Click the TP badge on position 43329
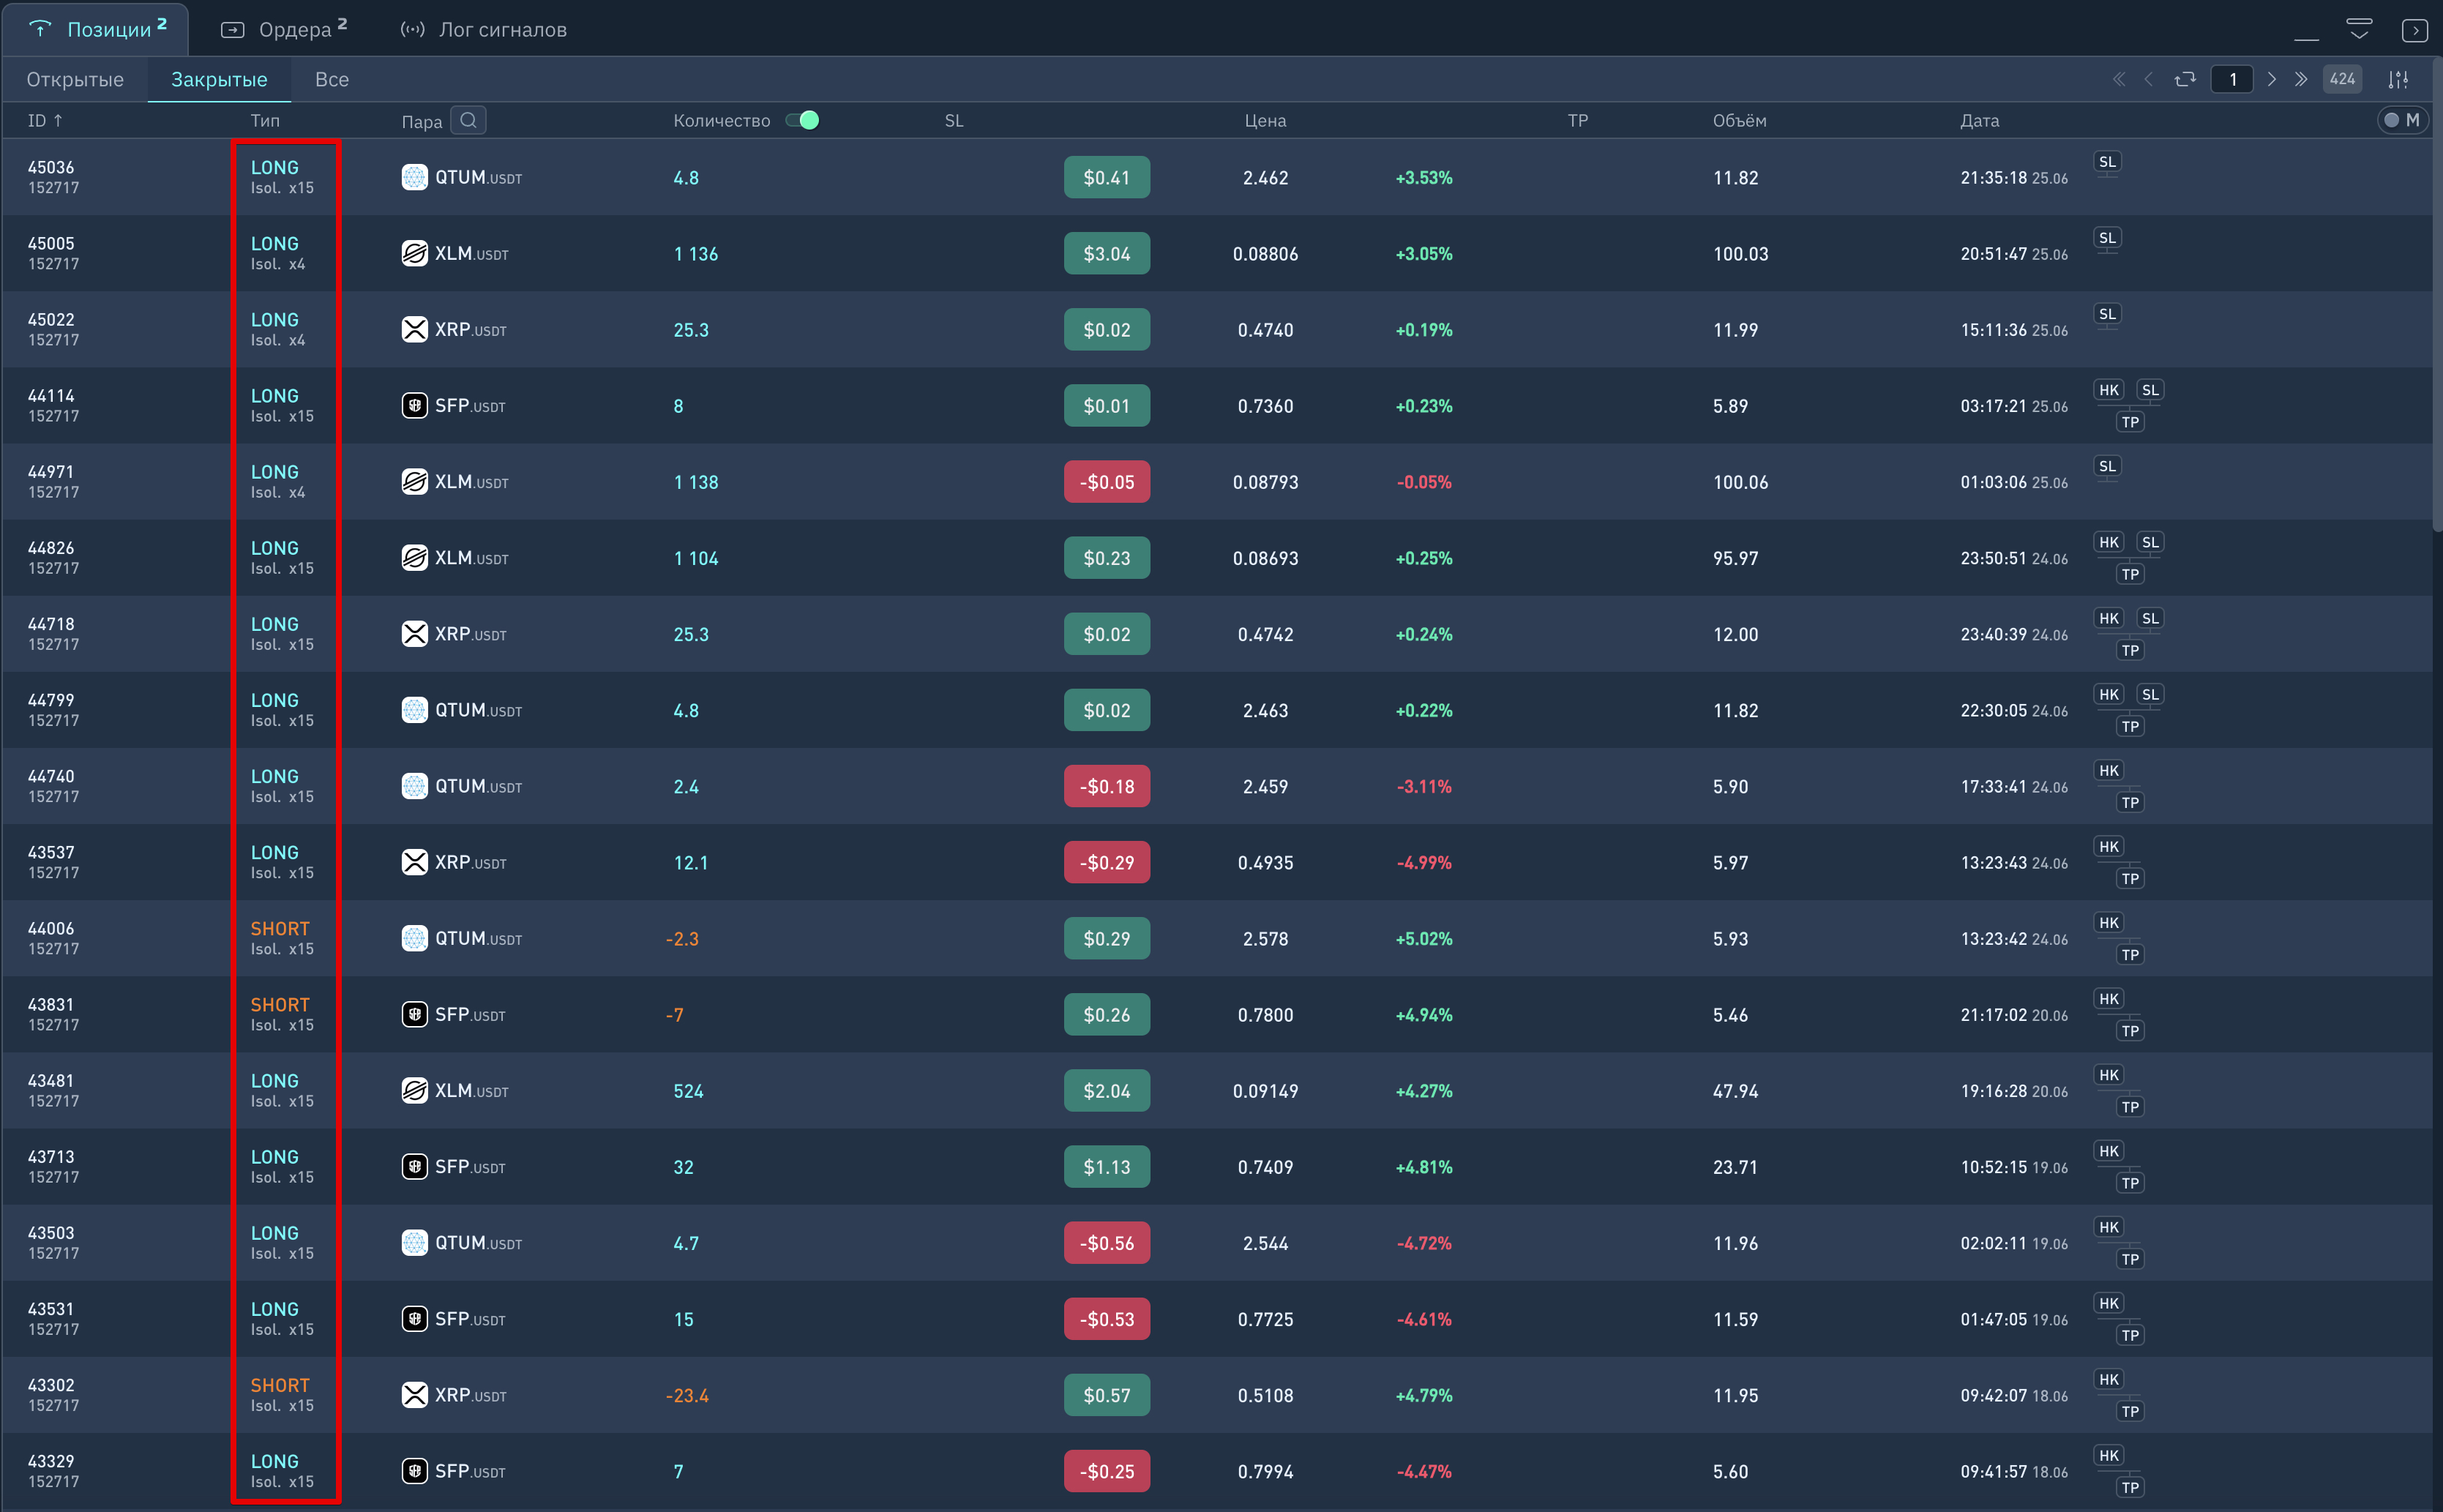2443x1512 pixels. click(x=2130, y=1487)
